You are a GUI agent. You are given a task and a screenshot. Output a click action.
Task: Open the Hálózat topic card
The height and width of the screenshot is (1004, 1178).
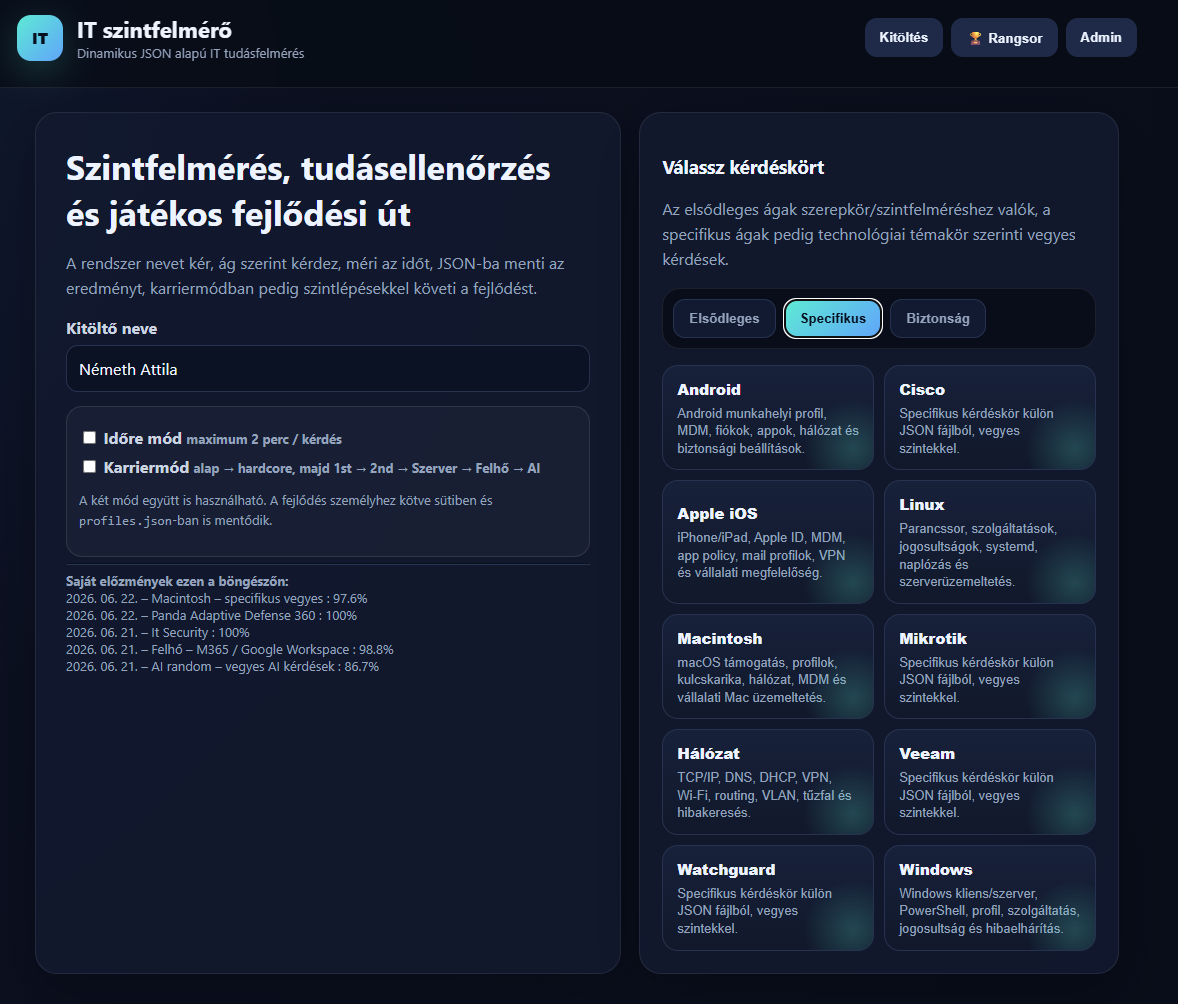(768, 782)
